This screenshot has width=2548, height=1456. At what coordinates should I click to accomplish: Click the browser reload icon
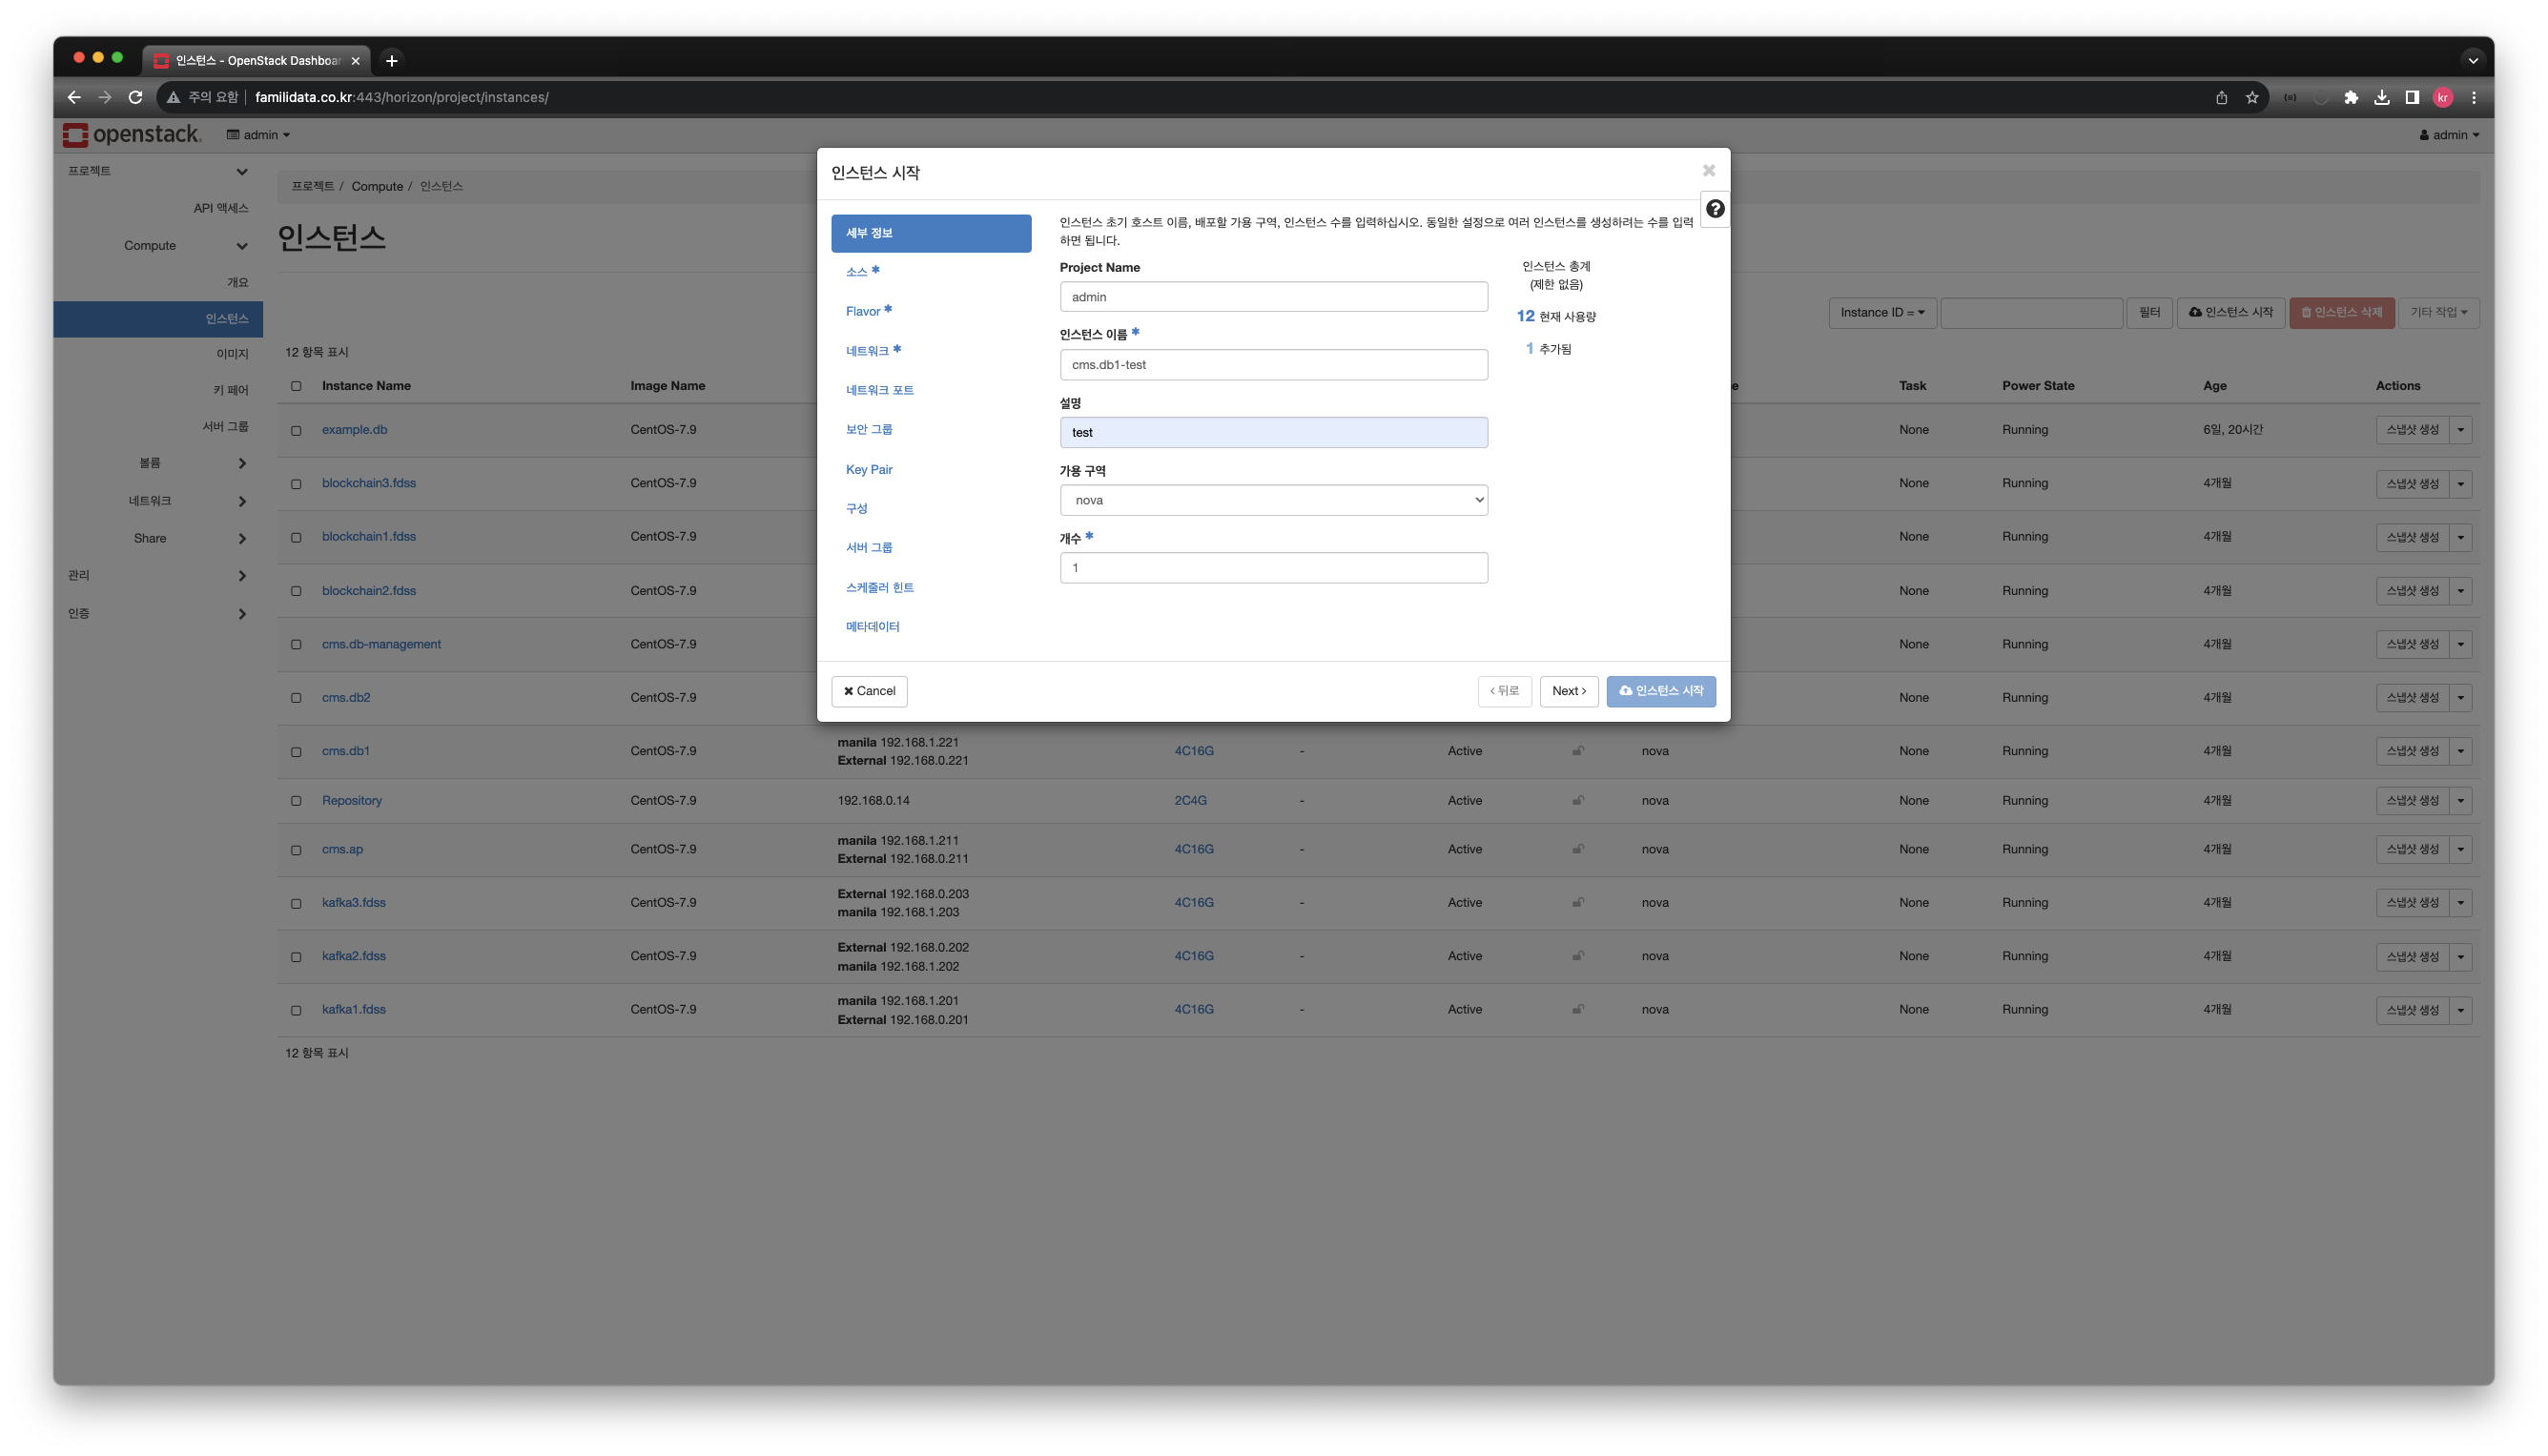click(x=136, y=97)
